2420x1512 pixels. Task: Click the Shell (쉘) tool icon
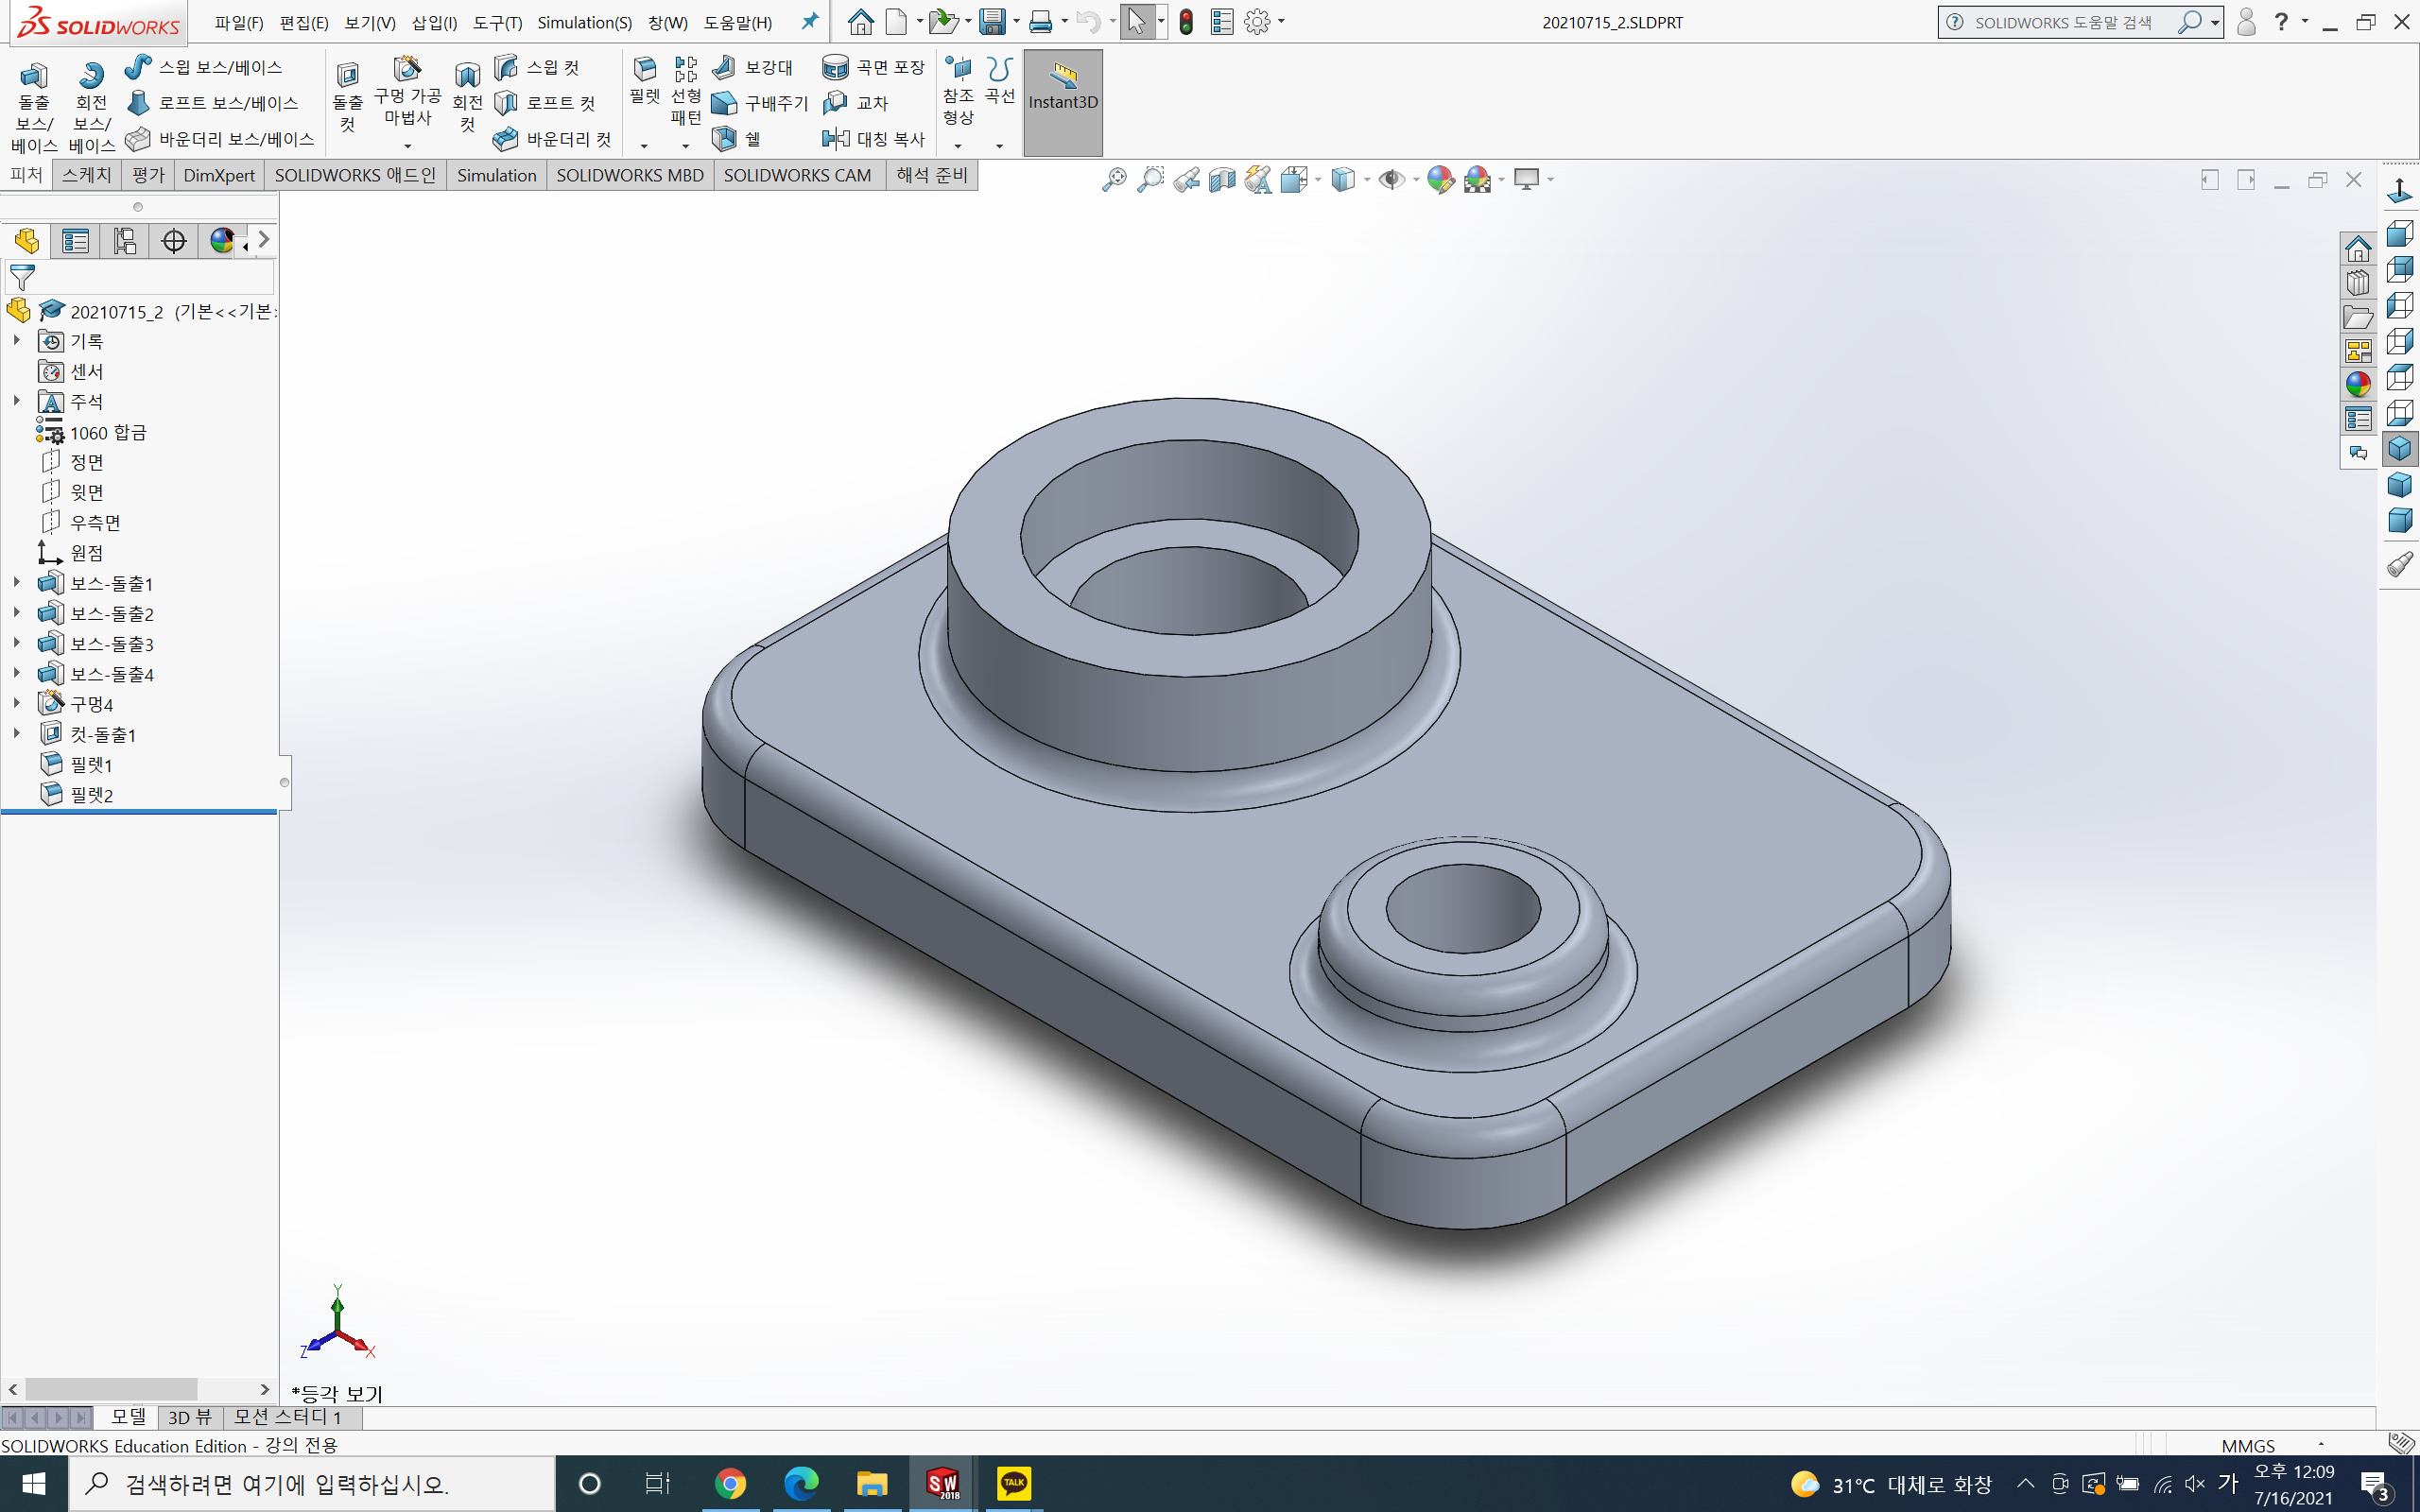[724, 139]
